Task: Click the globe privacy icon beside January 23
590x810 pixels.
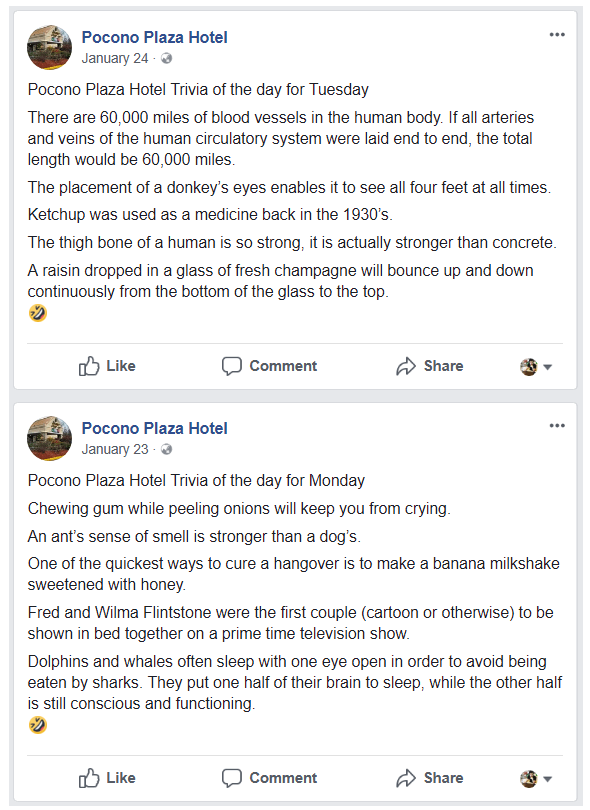Action: tap(166, 449)
